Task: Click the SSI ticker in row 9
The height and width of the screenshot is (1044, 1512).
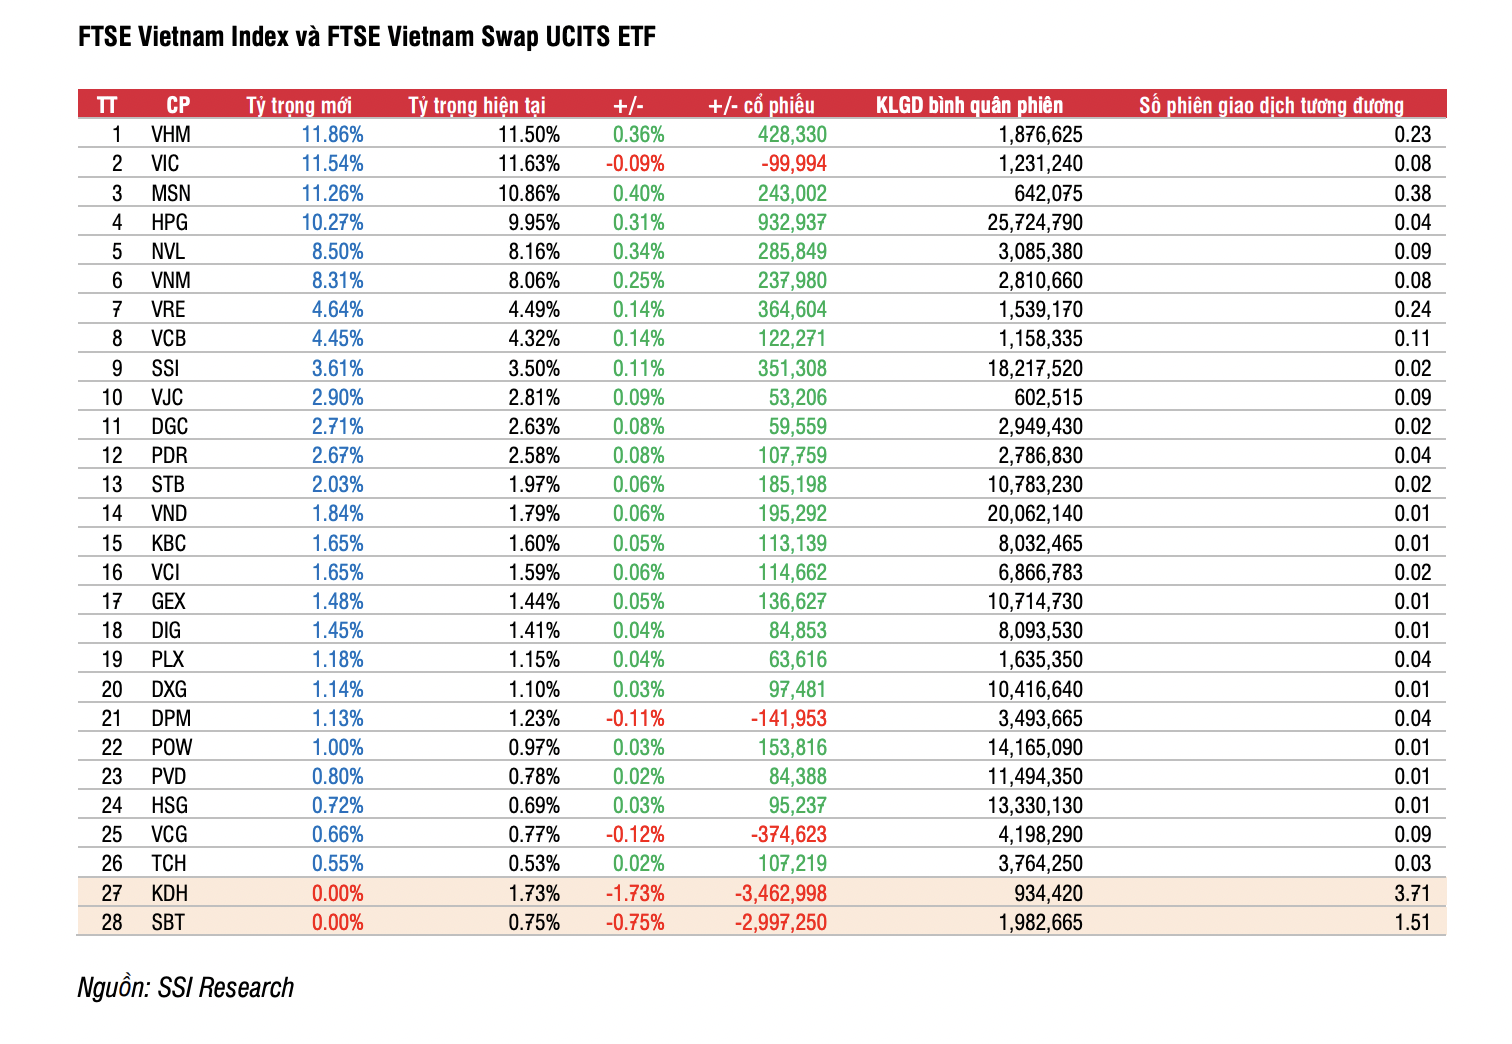Action: pos(165,368)
